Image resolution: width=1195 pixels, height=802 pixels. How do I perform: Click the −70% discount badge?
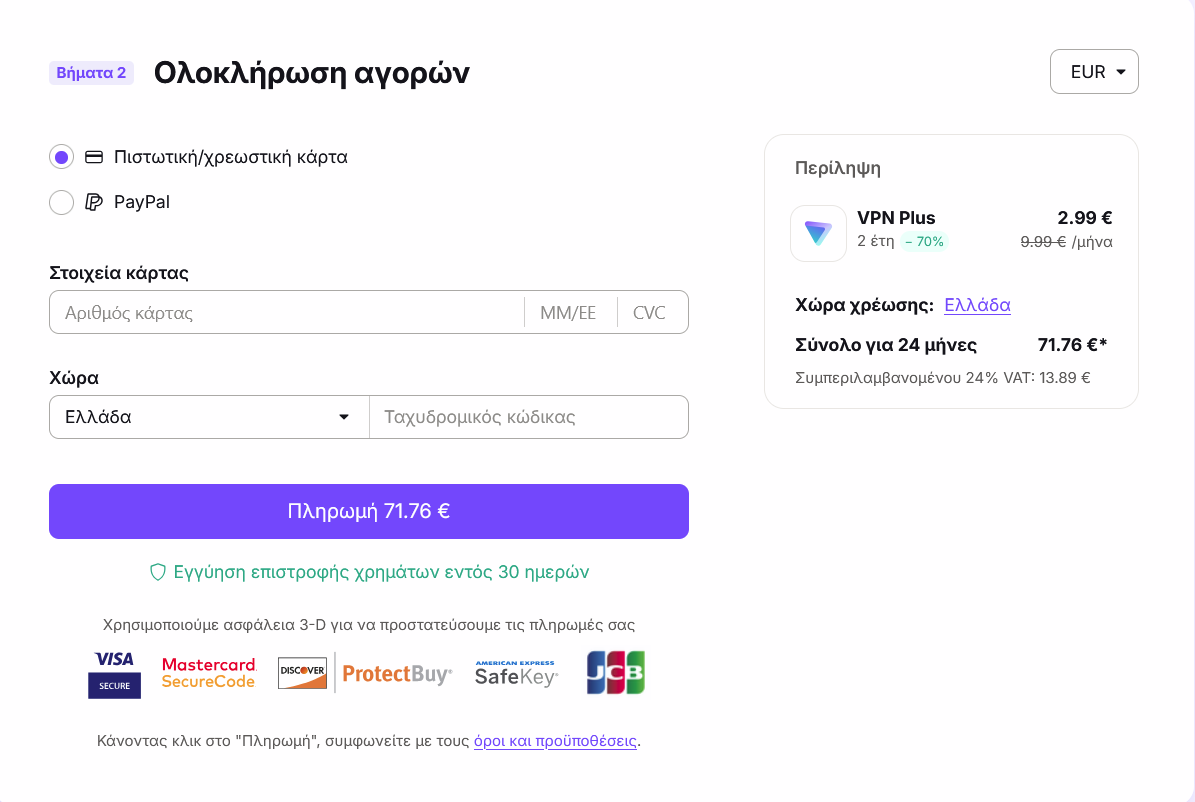(924, 242)
